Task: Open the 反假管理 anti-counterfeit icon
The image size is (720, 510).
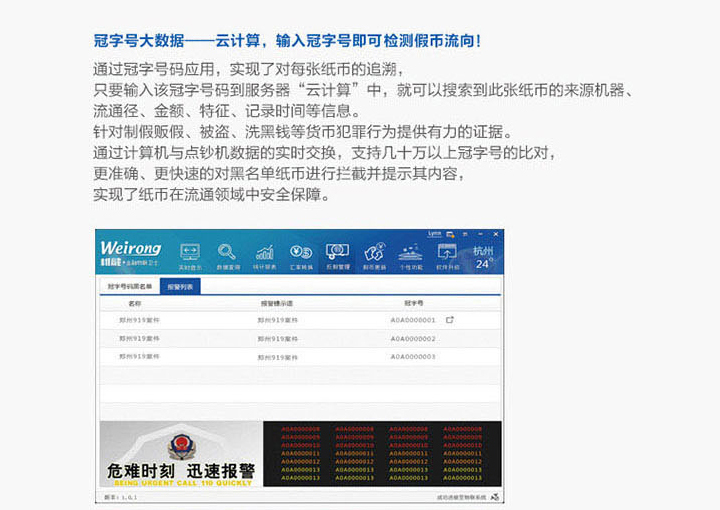Action: point(338,256)
